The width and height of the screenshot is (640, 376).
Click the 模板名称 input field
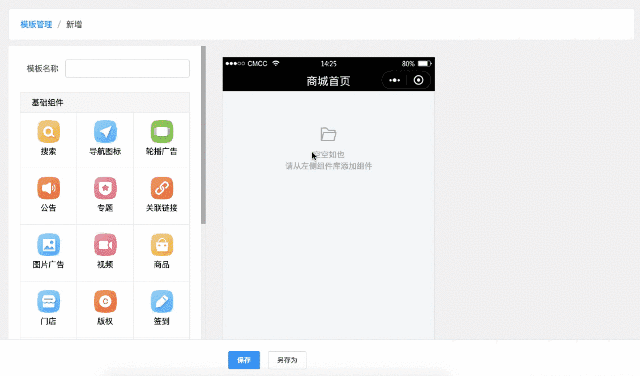tap(127, 68)
